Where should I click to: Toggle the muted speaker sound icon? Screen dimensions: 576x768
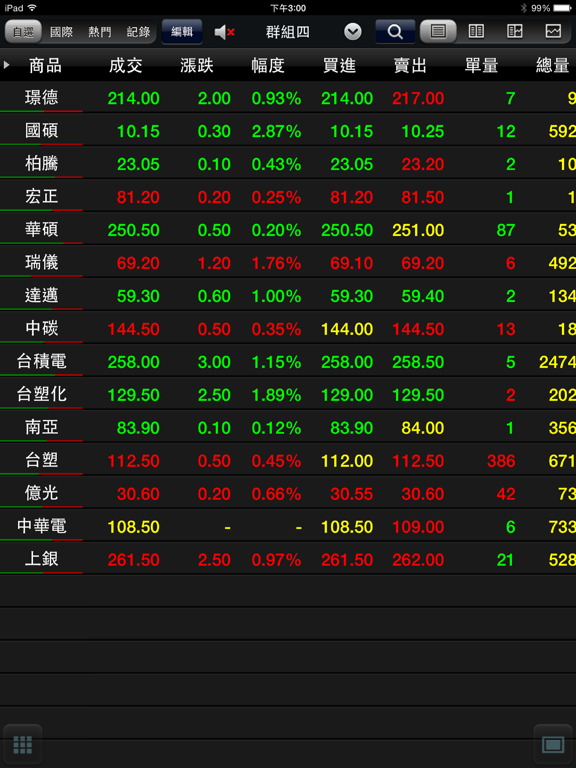[225, 32]
